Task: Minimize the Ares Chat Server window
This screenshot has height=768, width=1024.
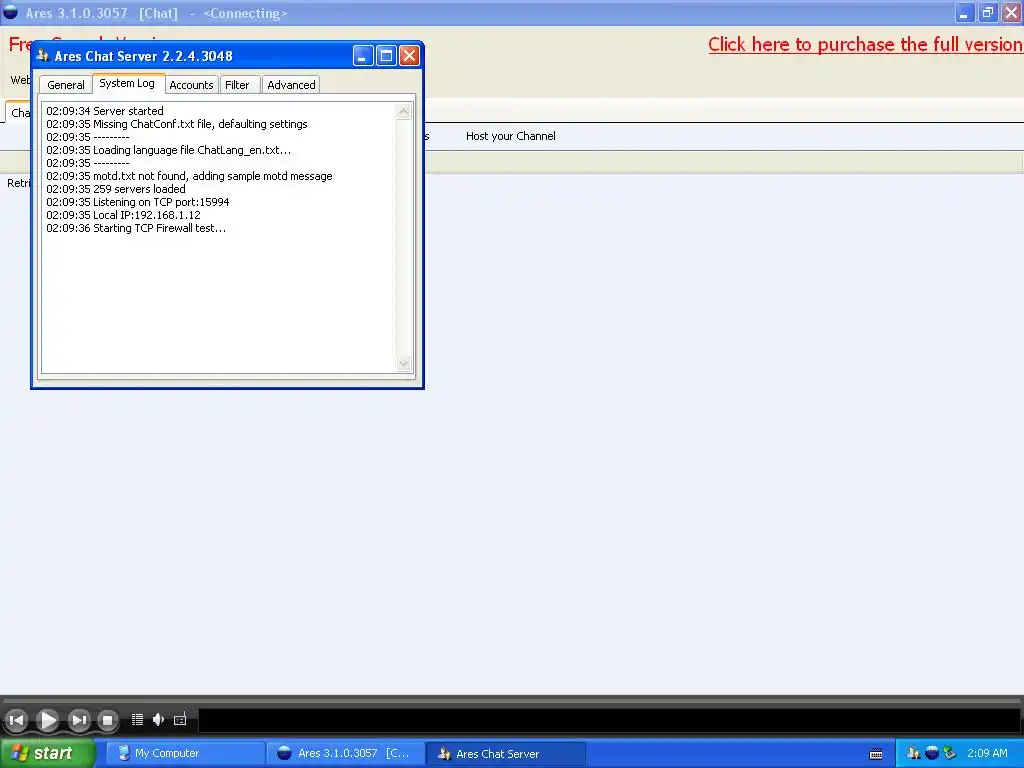Action: (363, 56)
